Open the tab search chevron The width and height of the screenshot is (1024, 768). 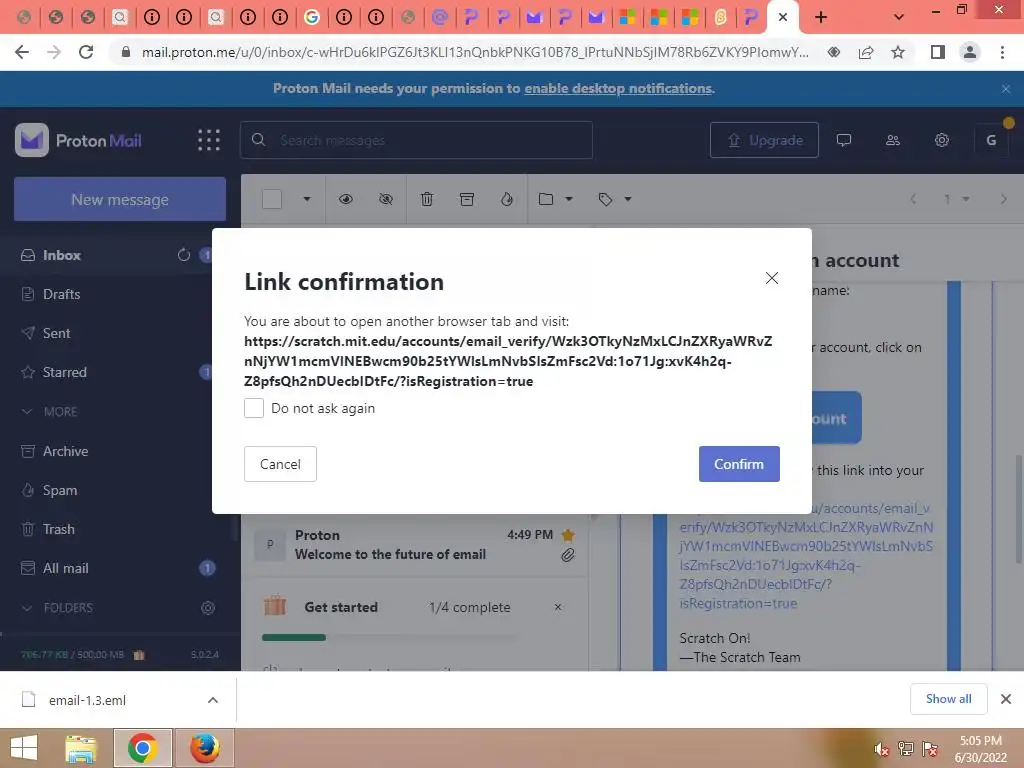pyautogui.click(x=899, y=17)
